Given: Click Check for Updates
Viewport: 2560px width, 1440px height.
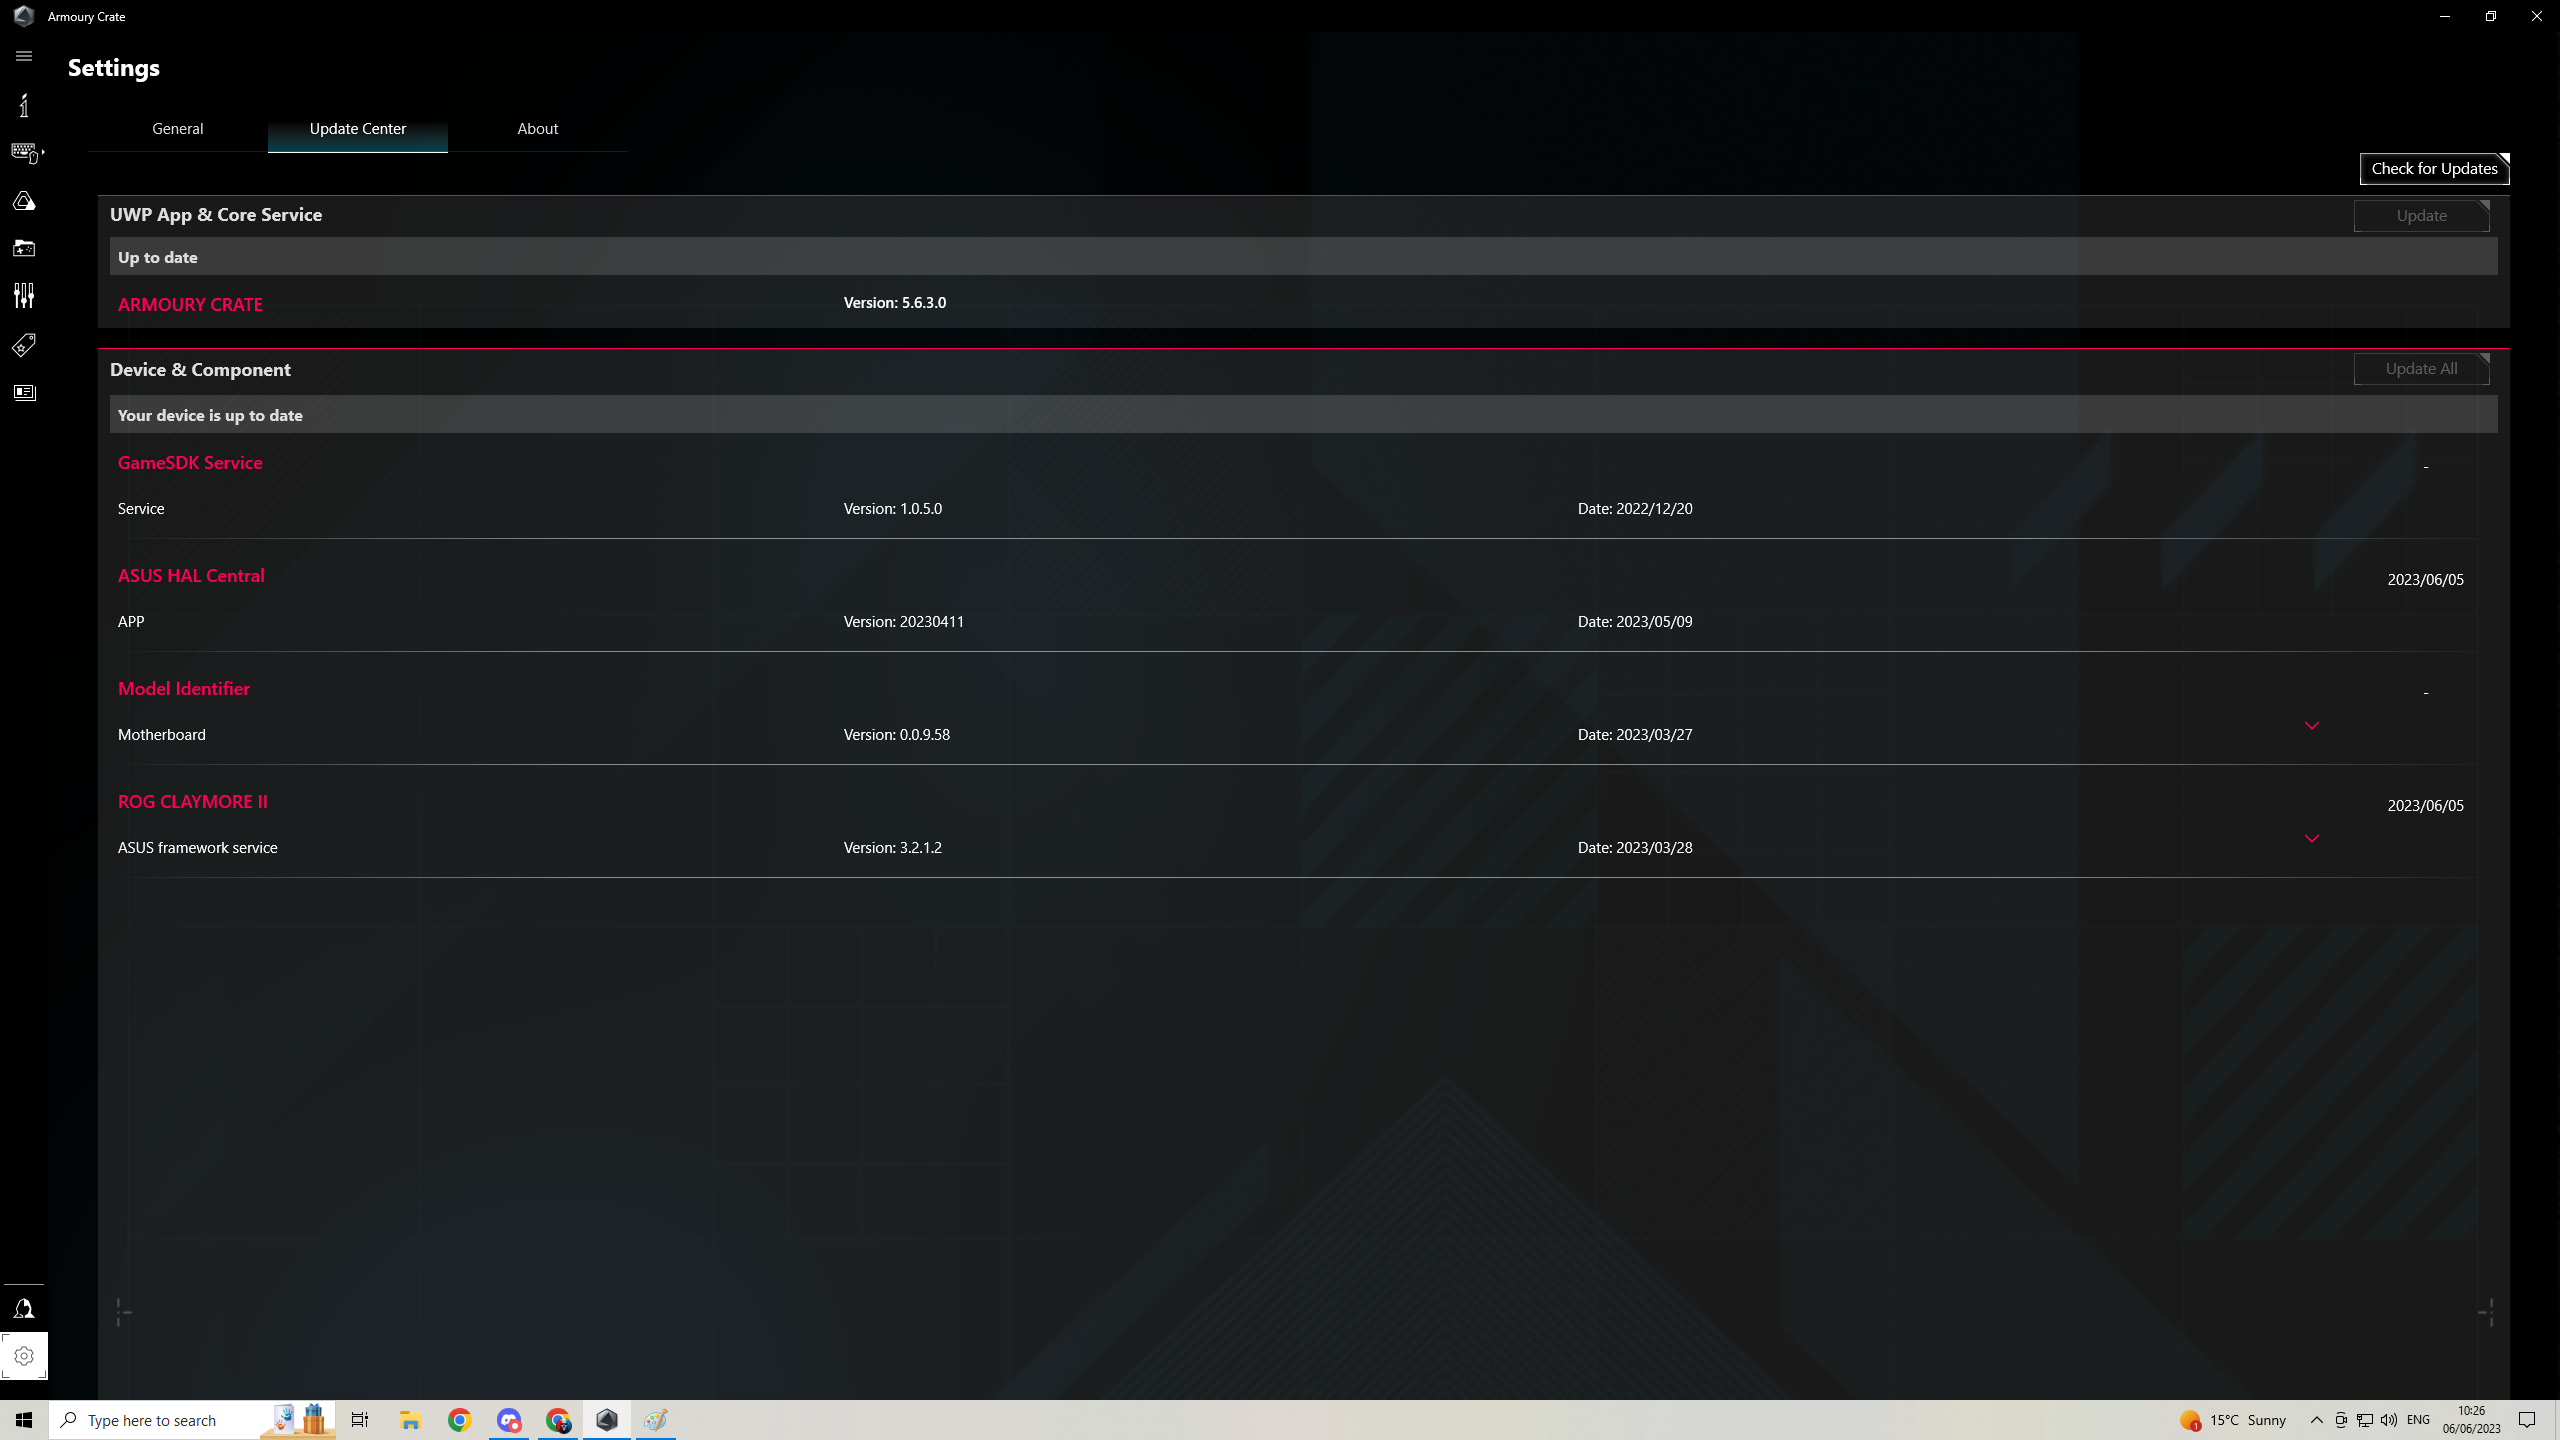Looking at the screenshot, I should tap(2434, 168).
